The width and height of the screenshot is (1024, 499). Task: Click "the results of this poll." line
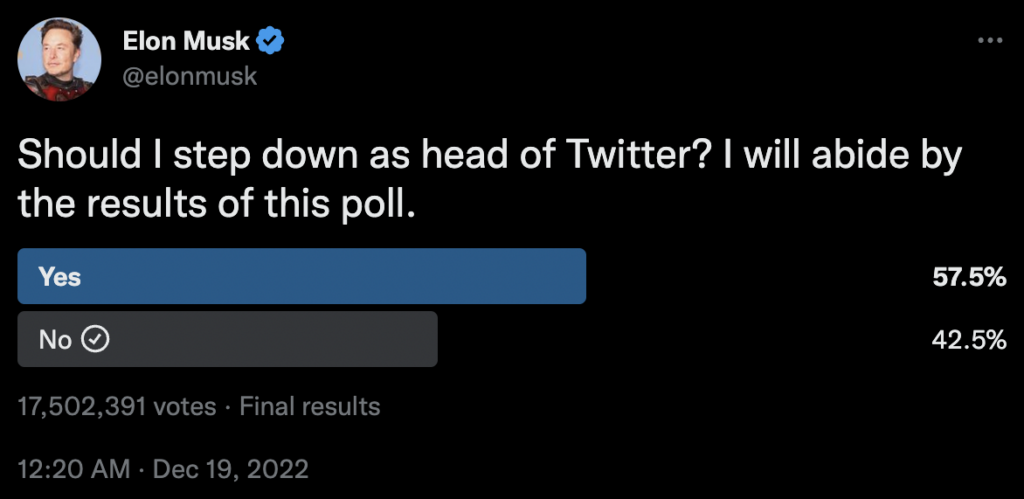click(x=216, y=205)
